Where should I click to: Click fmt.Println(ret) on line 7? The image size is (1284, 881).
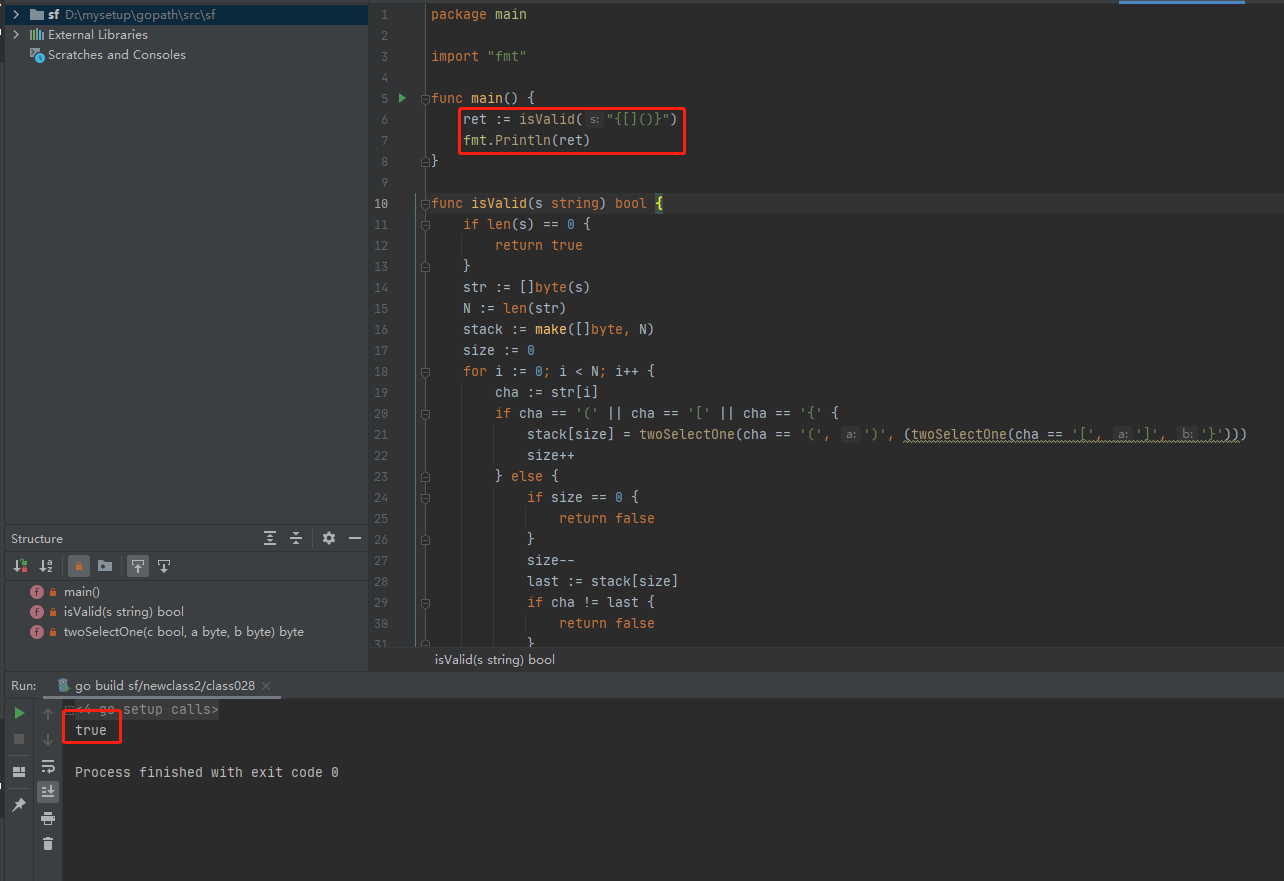[527, 140]
